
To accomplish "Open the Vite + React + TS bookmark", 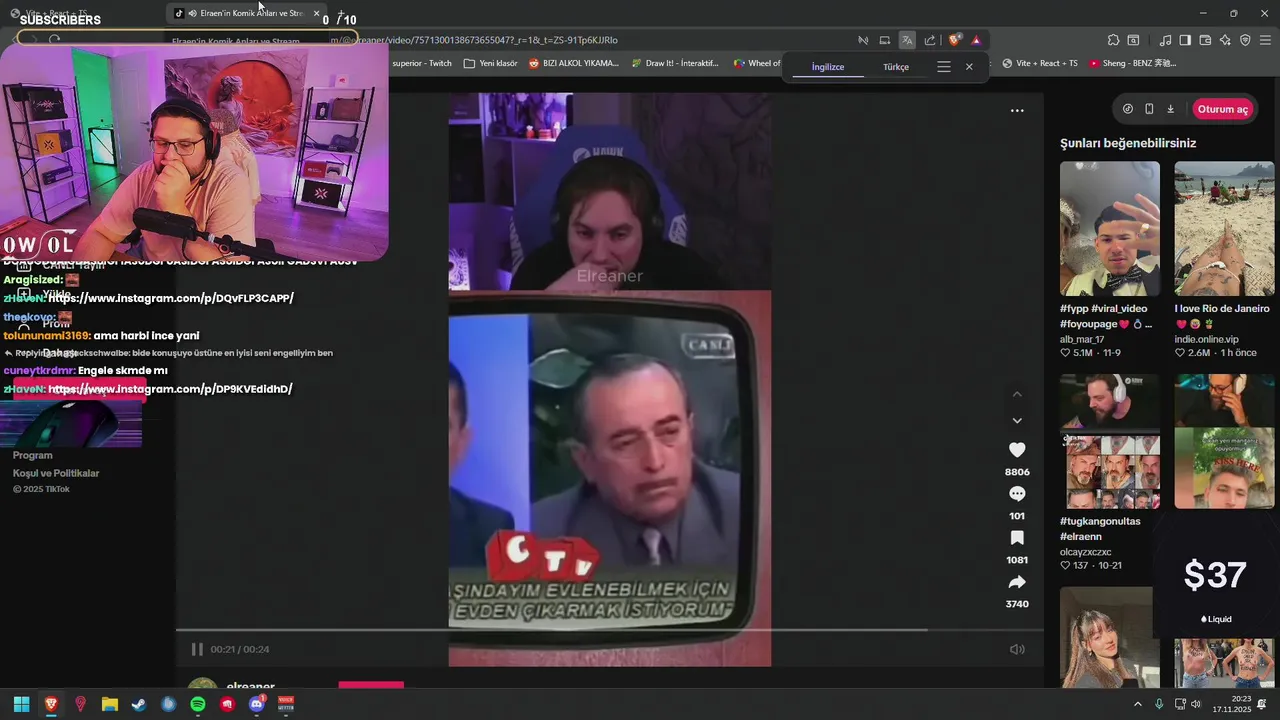I will (x=1039, y=63).
